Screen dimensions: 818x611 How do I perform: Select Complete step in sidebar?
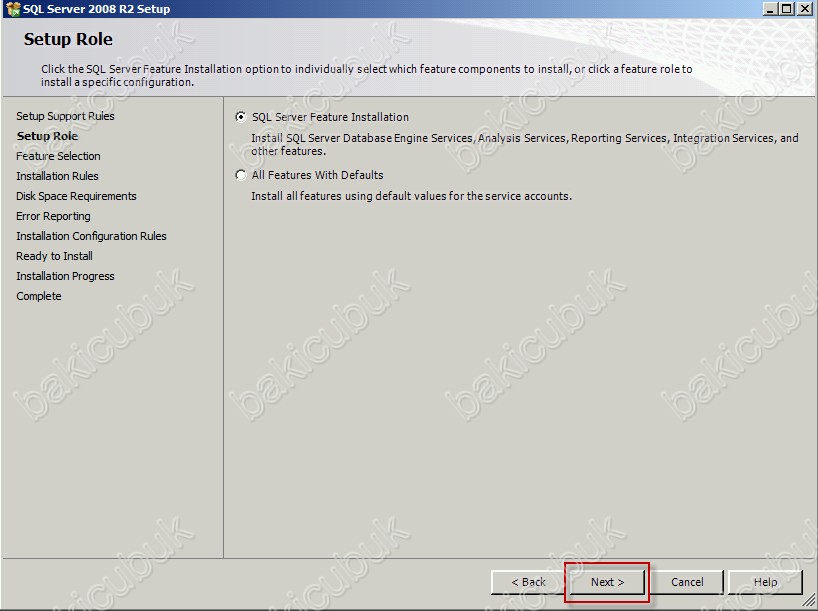pos(39,296)
